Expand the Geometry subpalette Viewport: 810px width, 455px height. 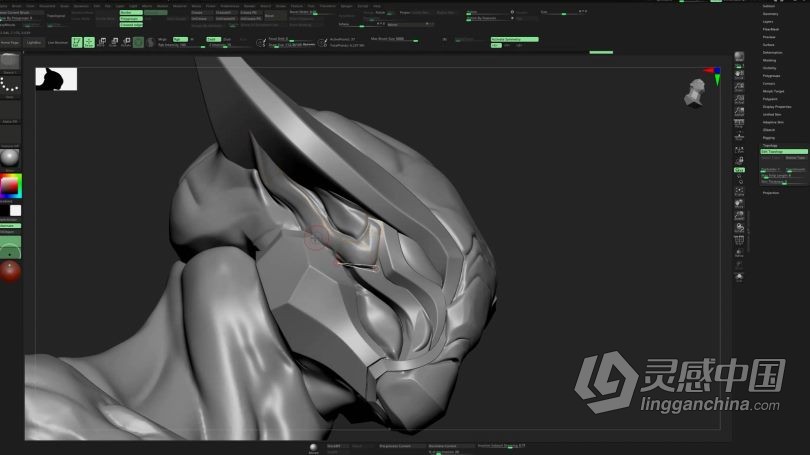pos(770,14)
